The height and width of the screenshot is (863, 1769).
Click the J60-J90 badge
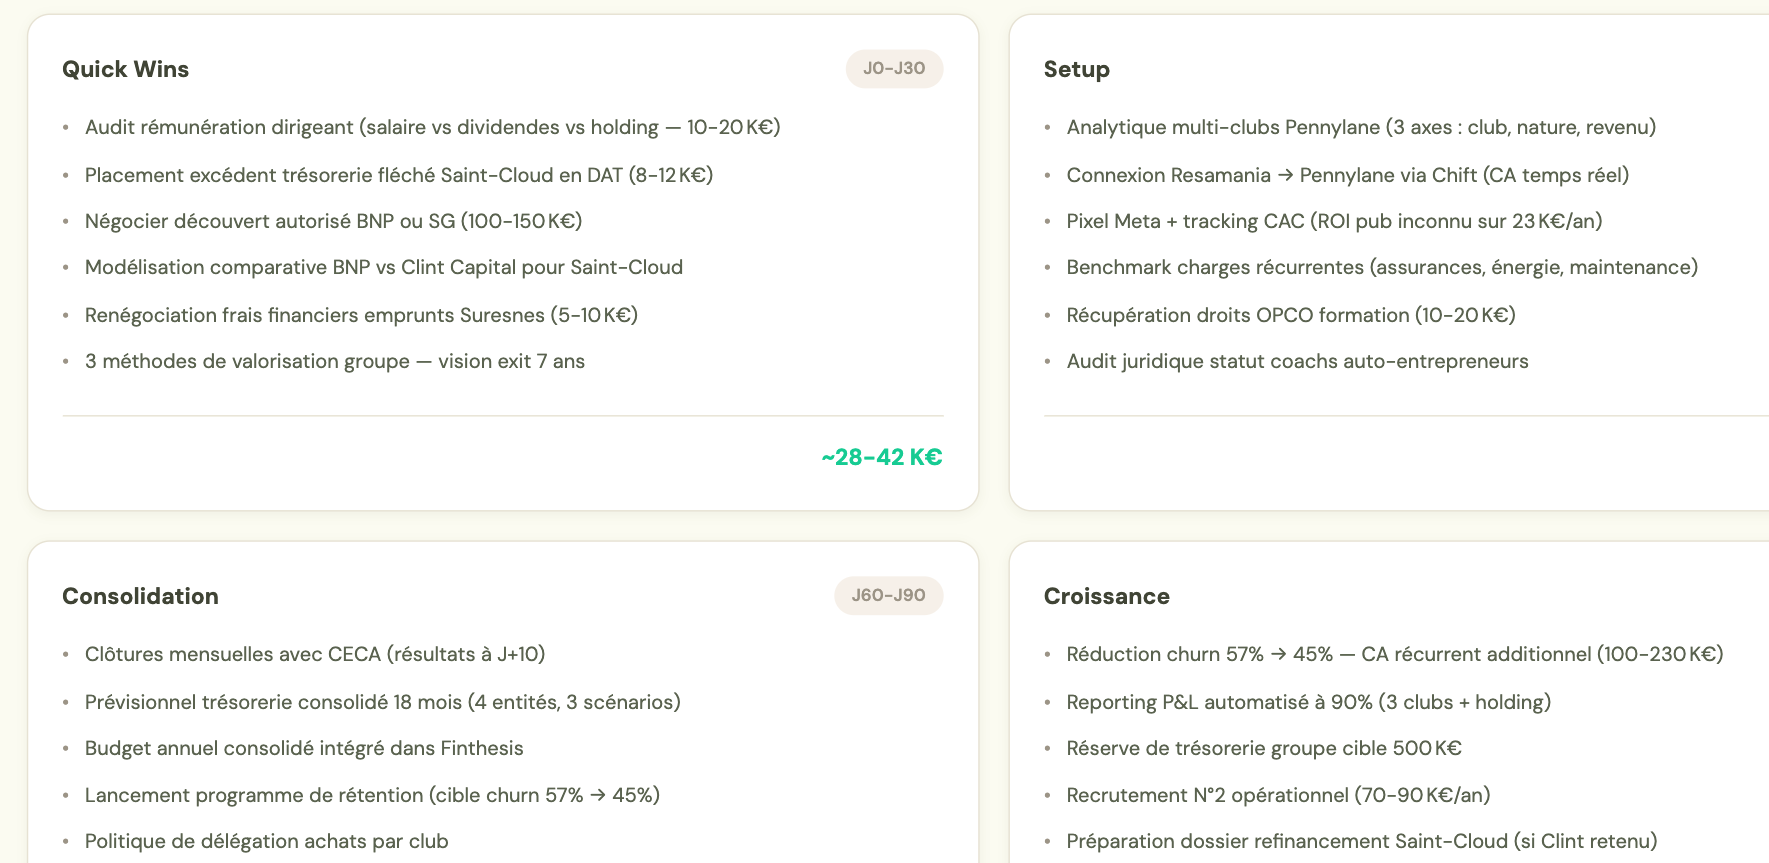888,596
